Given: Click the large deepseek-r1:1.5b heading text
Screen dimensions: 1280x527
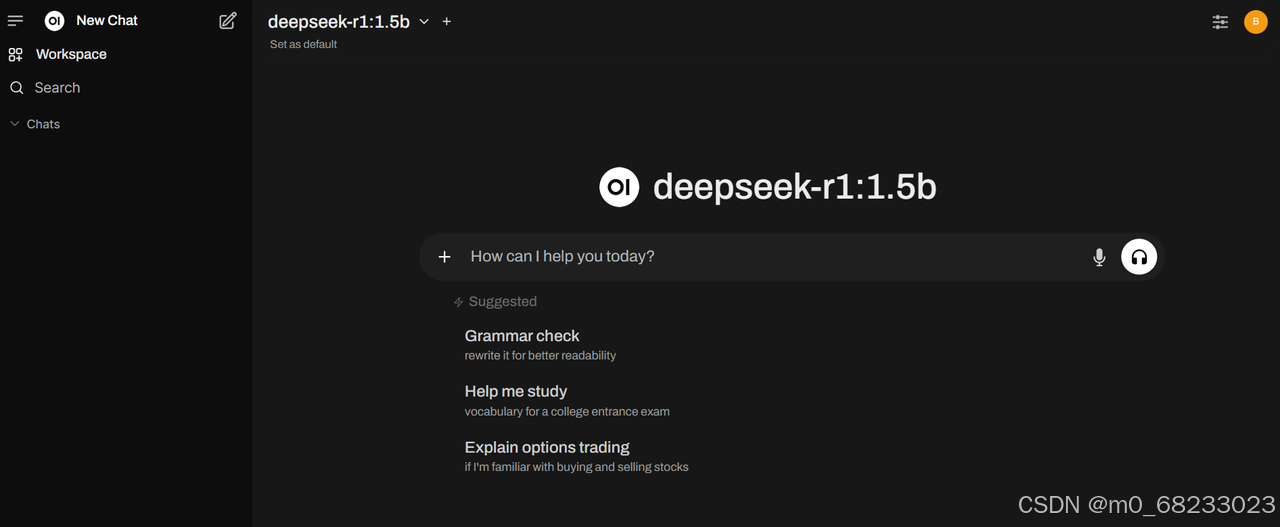Looking at the screenshot, I should (795, 187).
